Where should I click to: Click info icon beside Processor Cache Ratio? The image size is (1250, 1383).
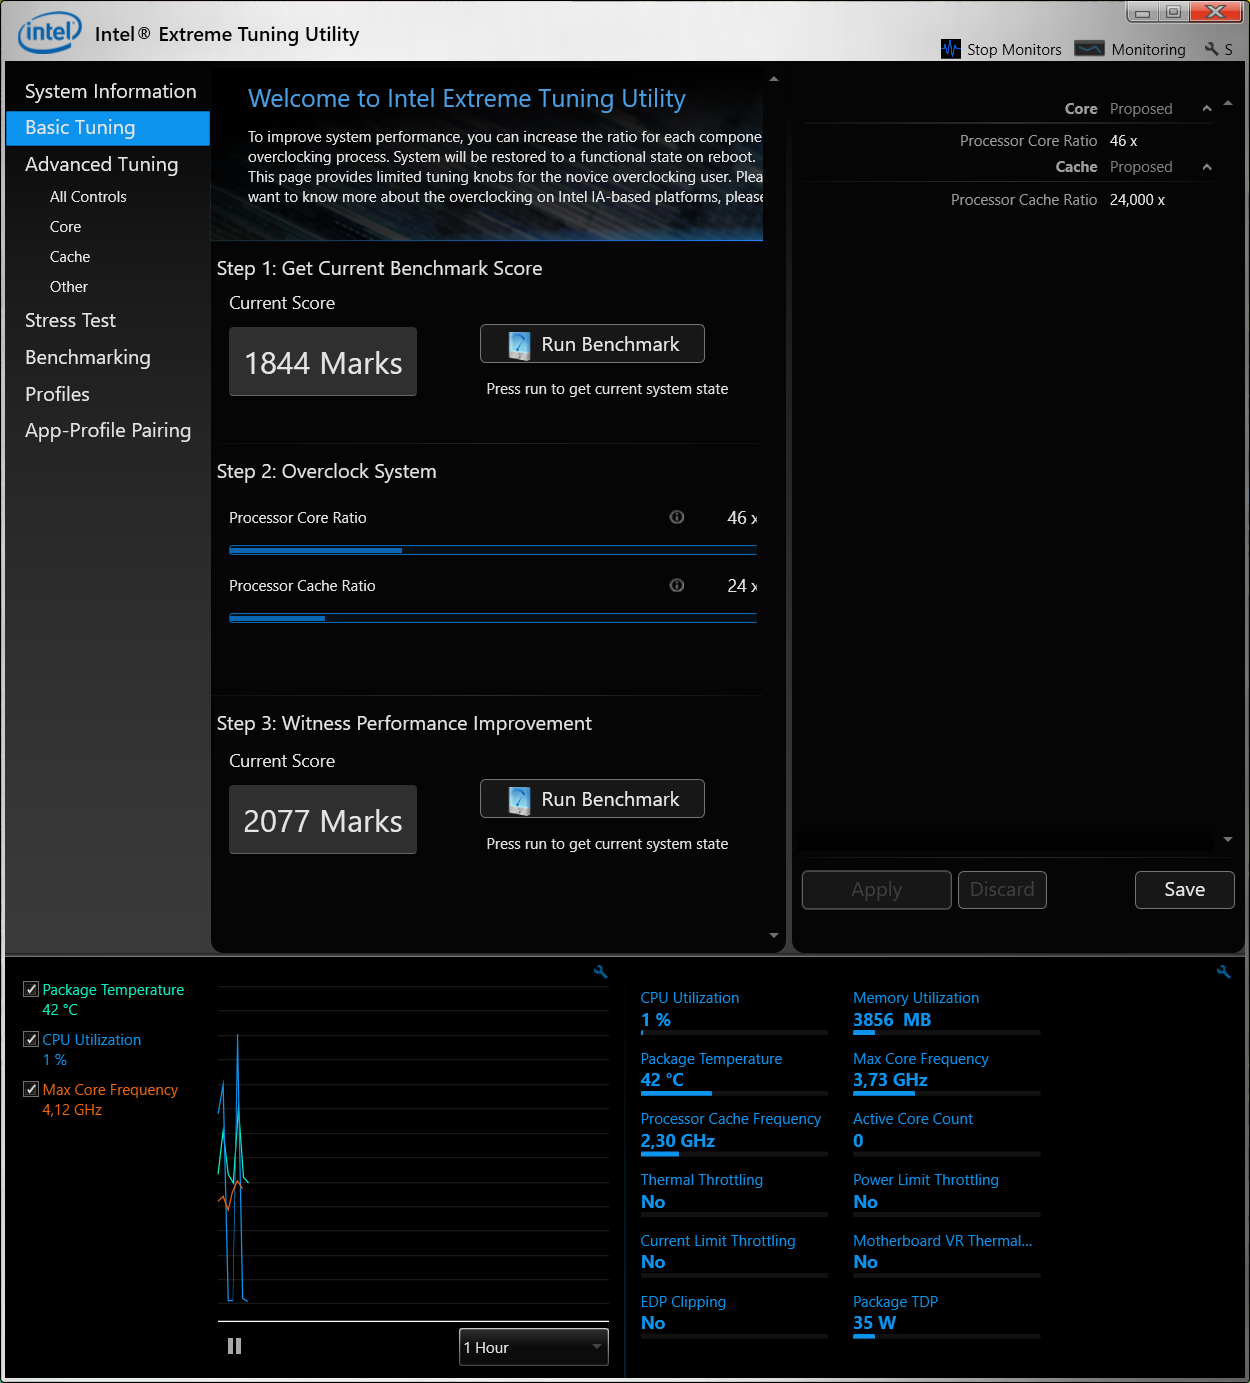[677, 585]
